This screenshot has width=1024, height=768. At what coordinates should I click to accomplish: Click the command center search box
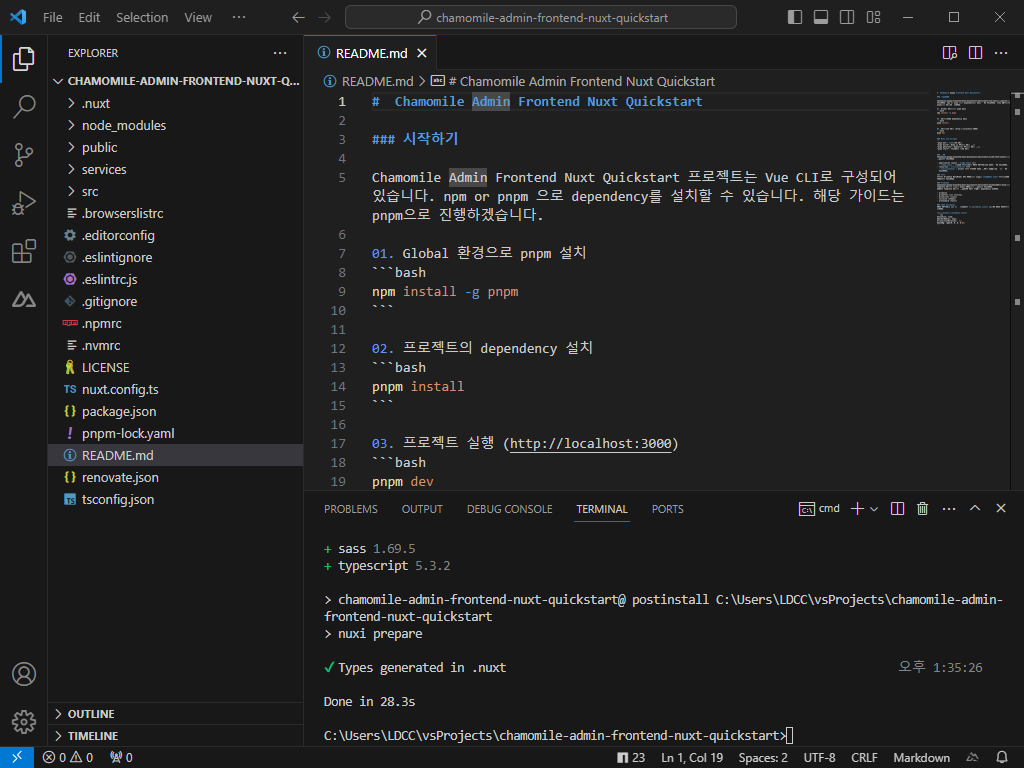point(541,17)
